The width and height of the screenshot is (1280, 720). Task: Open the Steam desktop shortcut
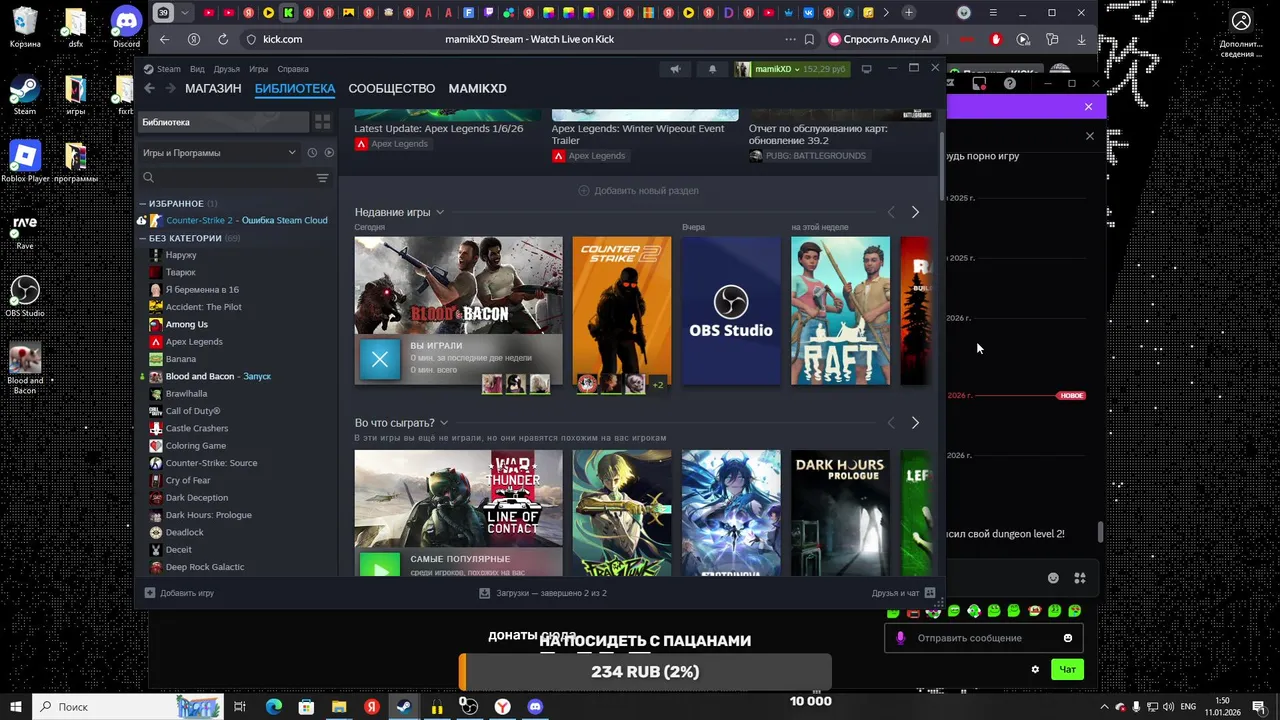25,95
